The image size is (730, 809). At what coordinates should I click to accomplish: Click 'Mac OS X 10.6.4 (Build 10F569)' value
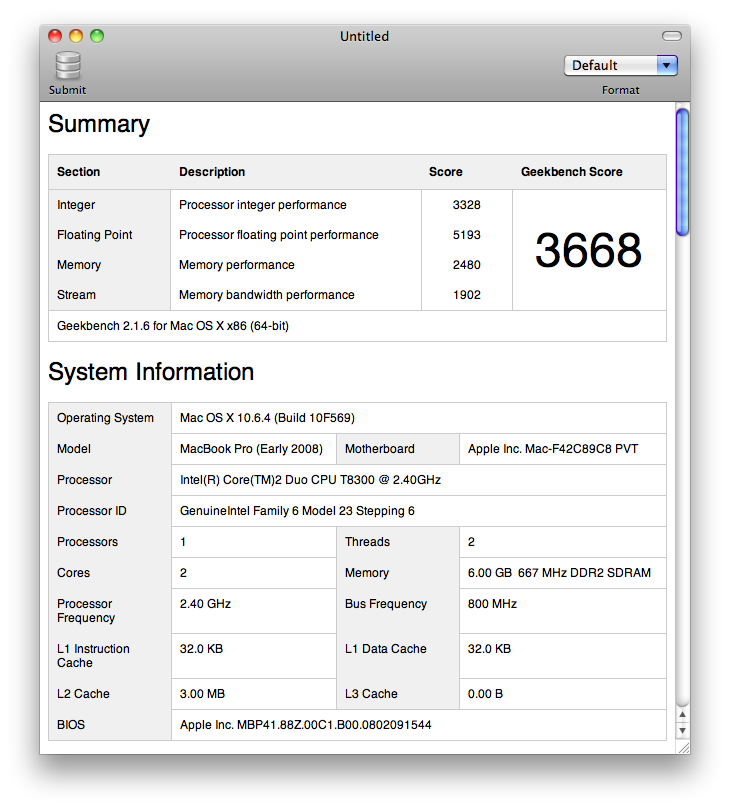[267, 418]
